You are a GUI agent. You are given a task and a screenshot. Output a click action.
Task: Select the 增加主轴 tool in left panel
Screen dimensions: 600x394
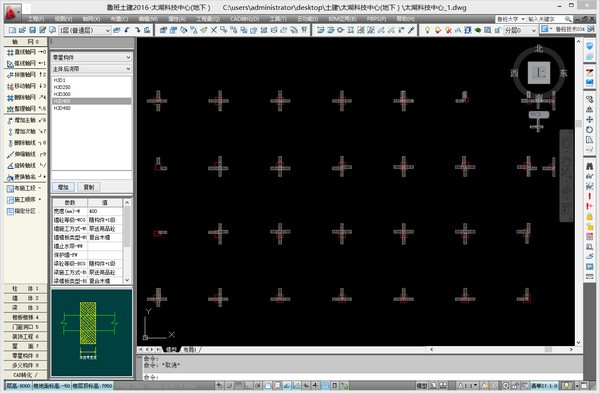[x=25, y=120]
